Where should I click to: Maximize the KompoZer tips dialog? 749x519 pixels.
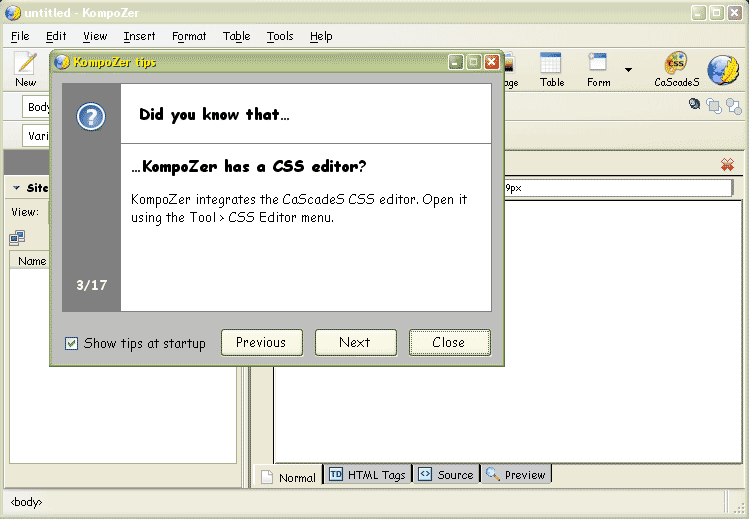click(473, 62)
